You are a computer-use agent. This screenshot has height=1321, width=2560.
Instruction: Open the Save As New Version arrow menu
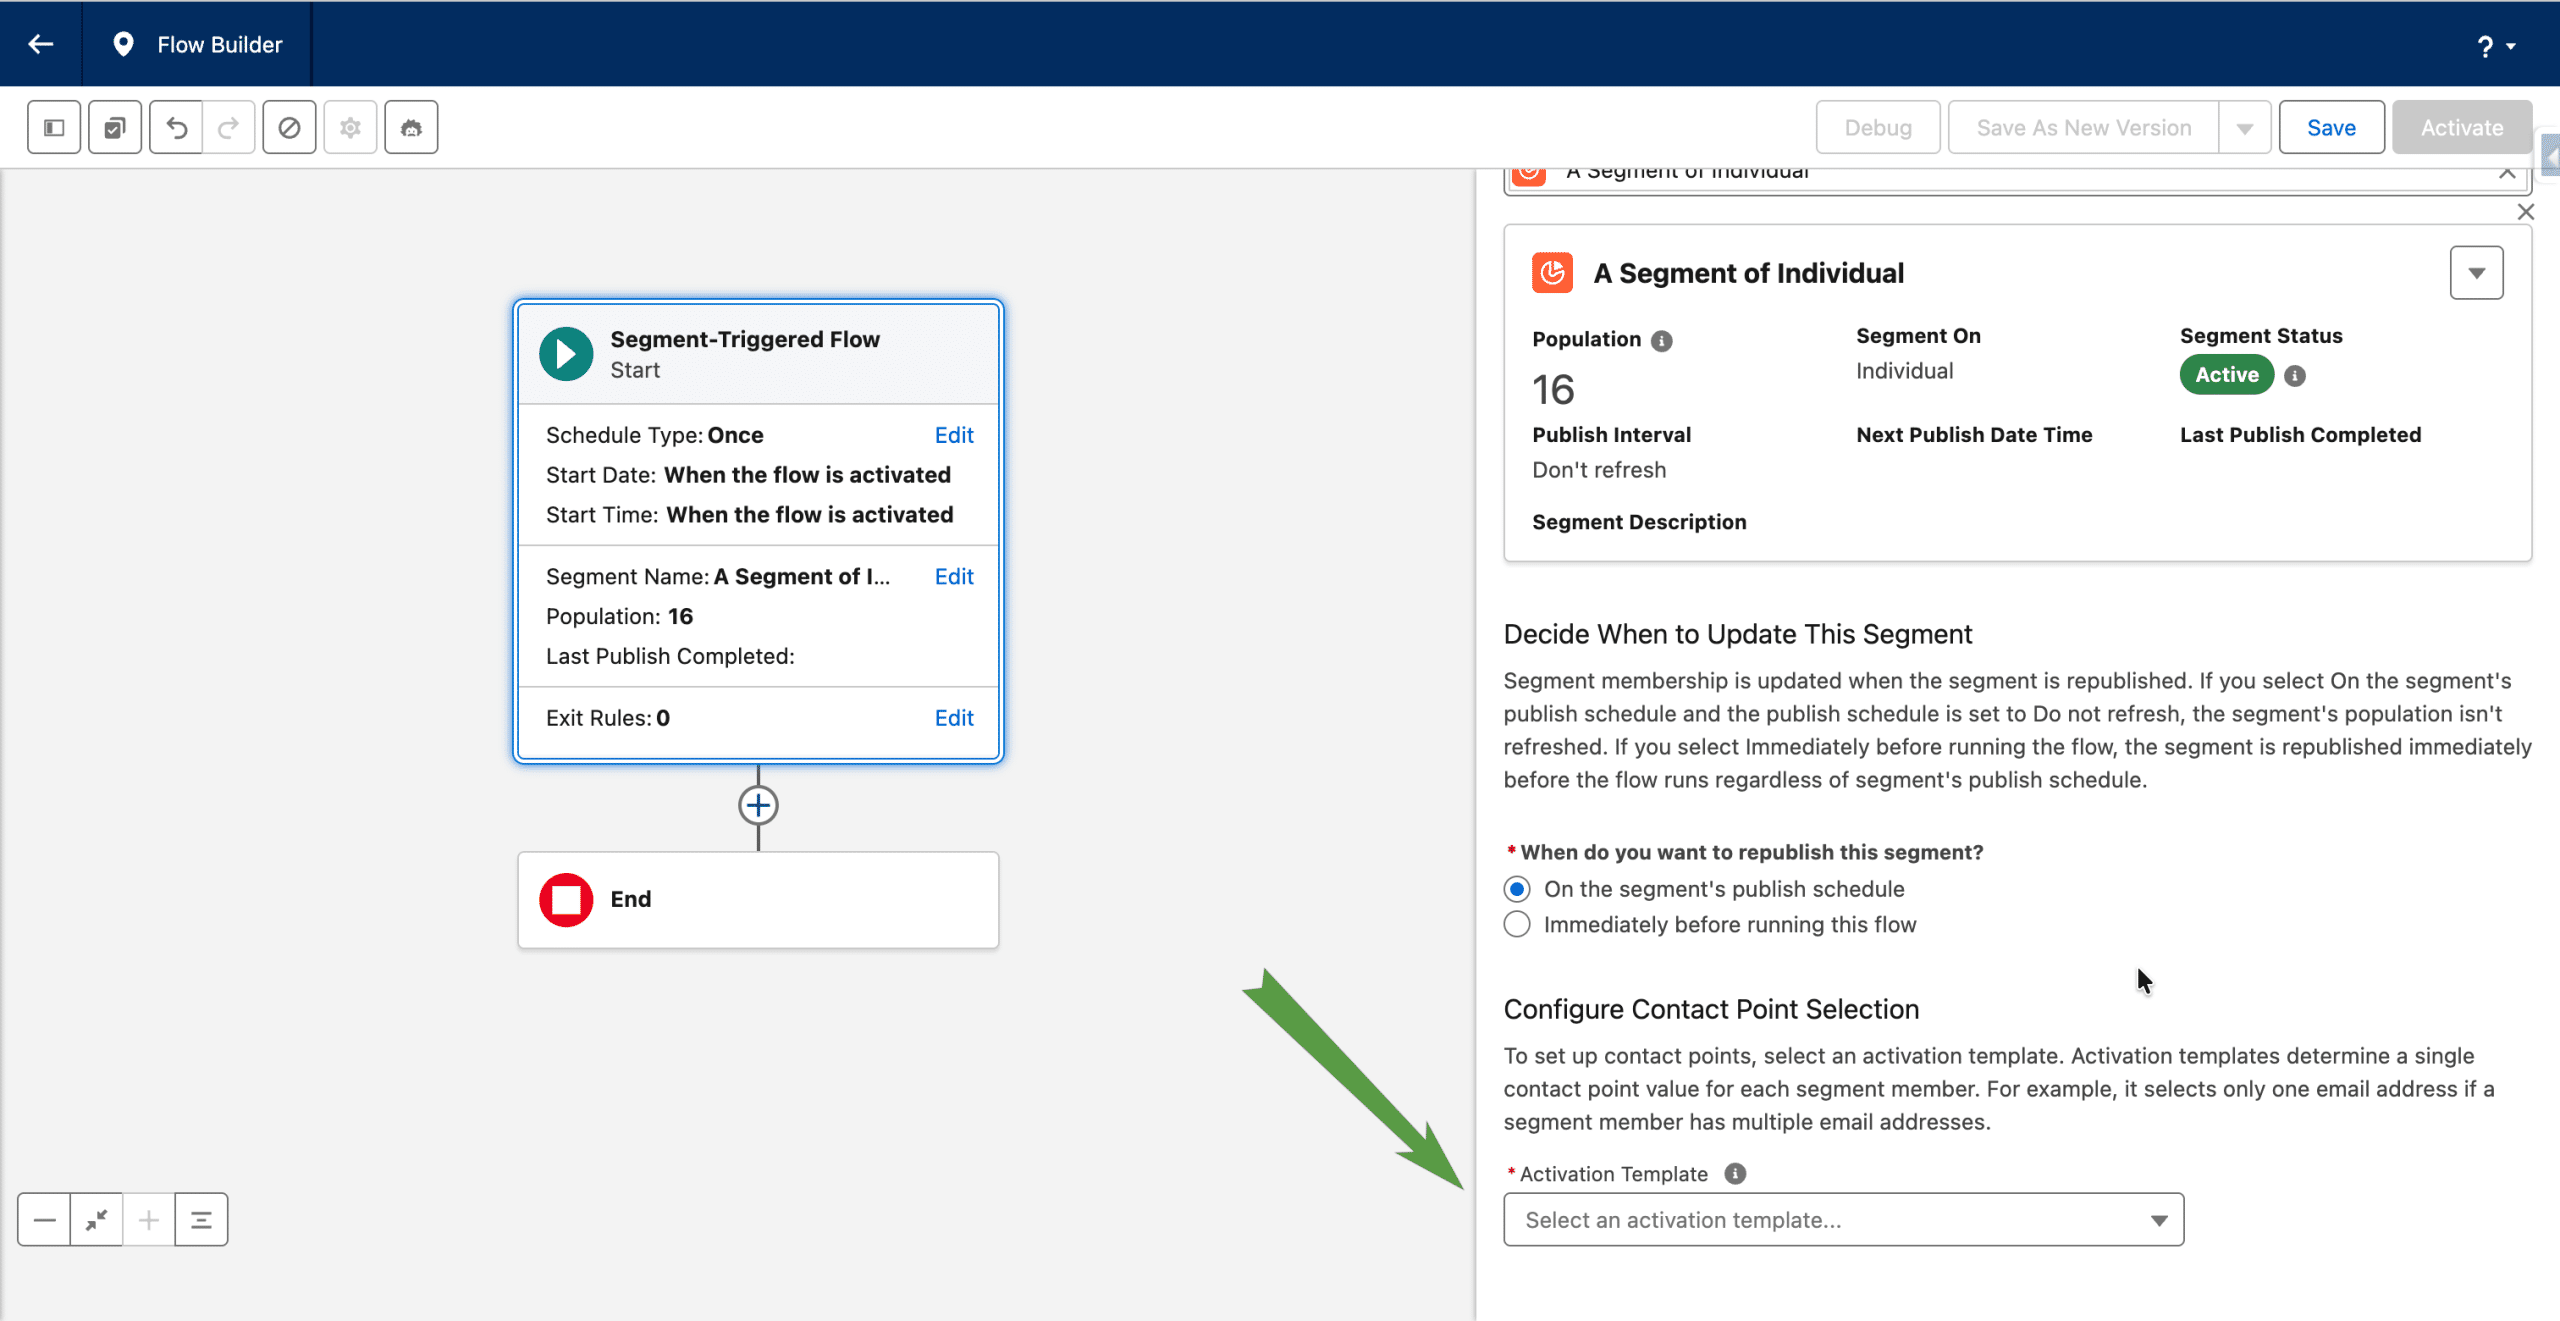click(x=2245, y=128)
